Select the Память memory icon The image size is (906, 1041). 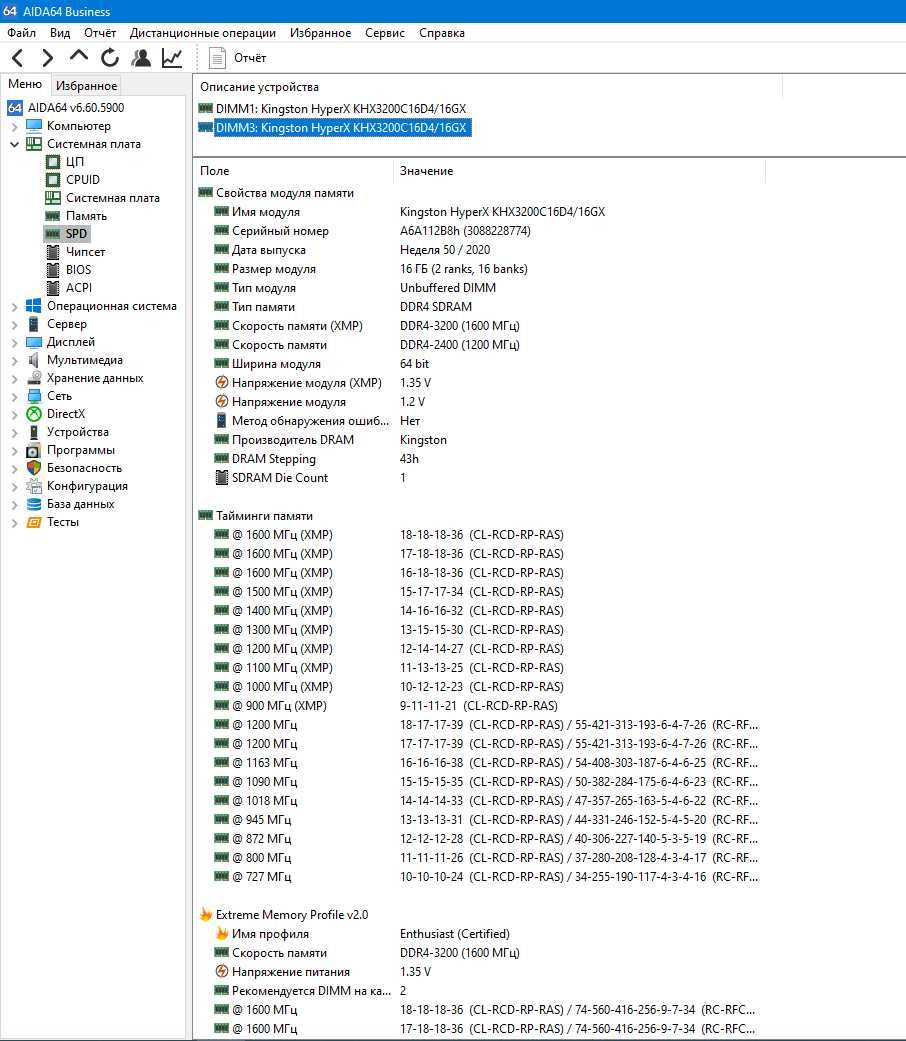(x=53, y=216)
